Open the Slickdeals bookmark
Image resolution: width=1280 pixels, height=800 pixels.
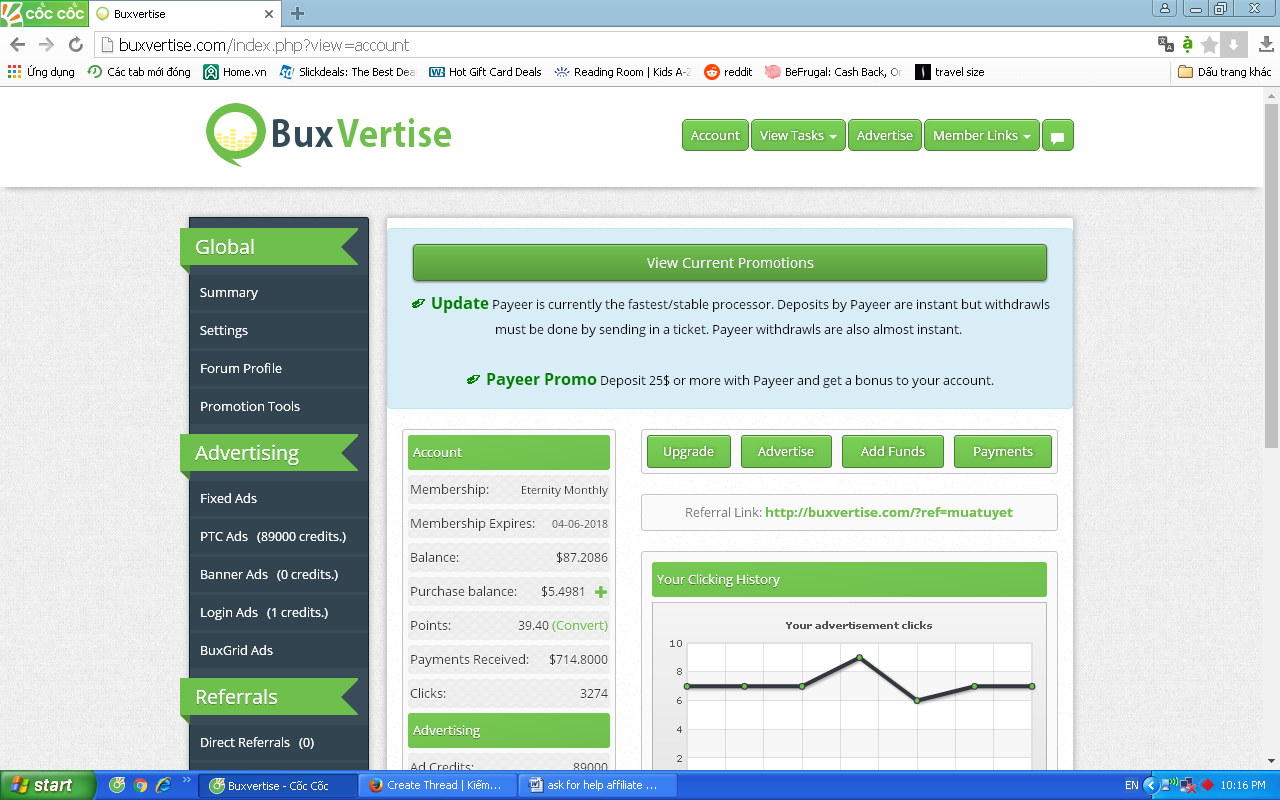pos(347,72)
